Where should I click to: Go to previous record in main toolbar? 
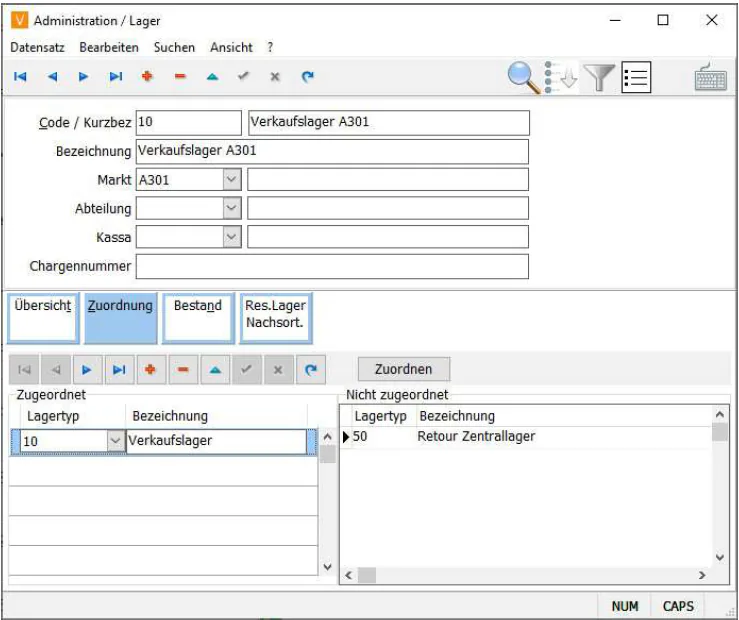pyautogui.click(x=52, y=76)
